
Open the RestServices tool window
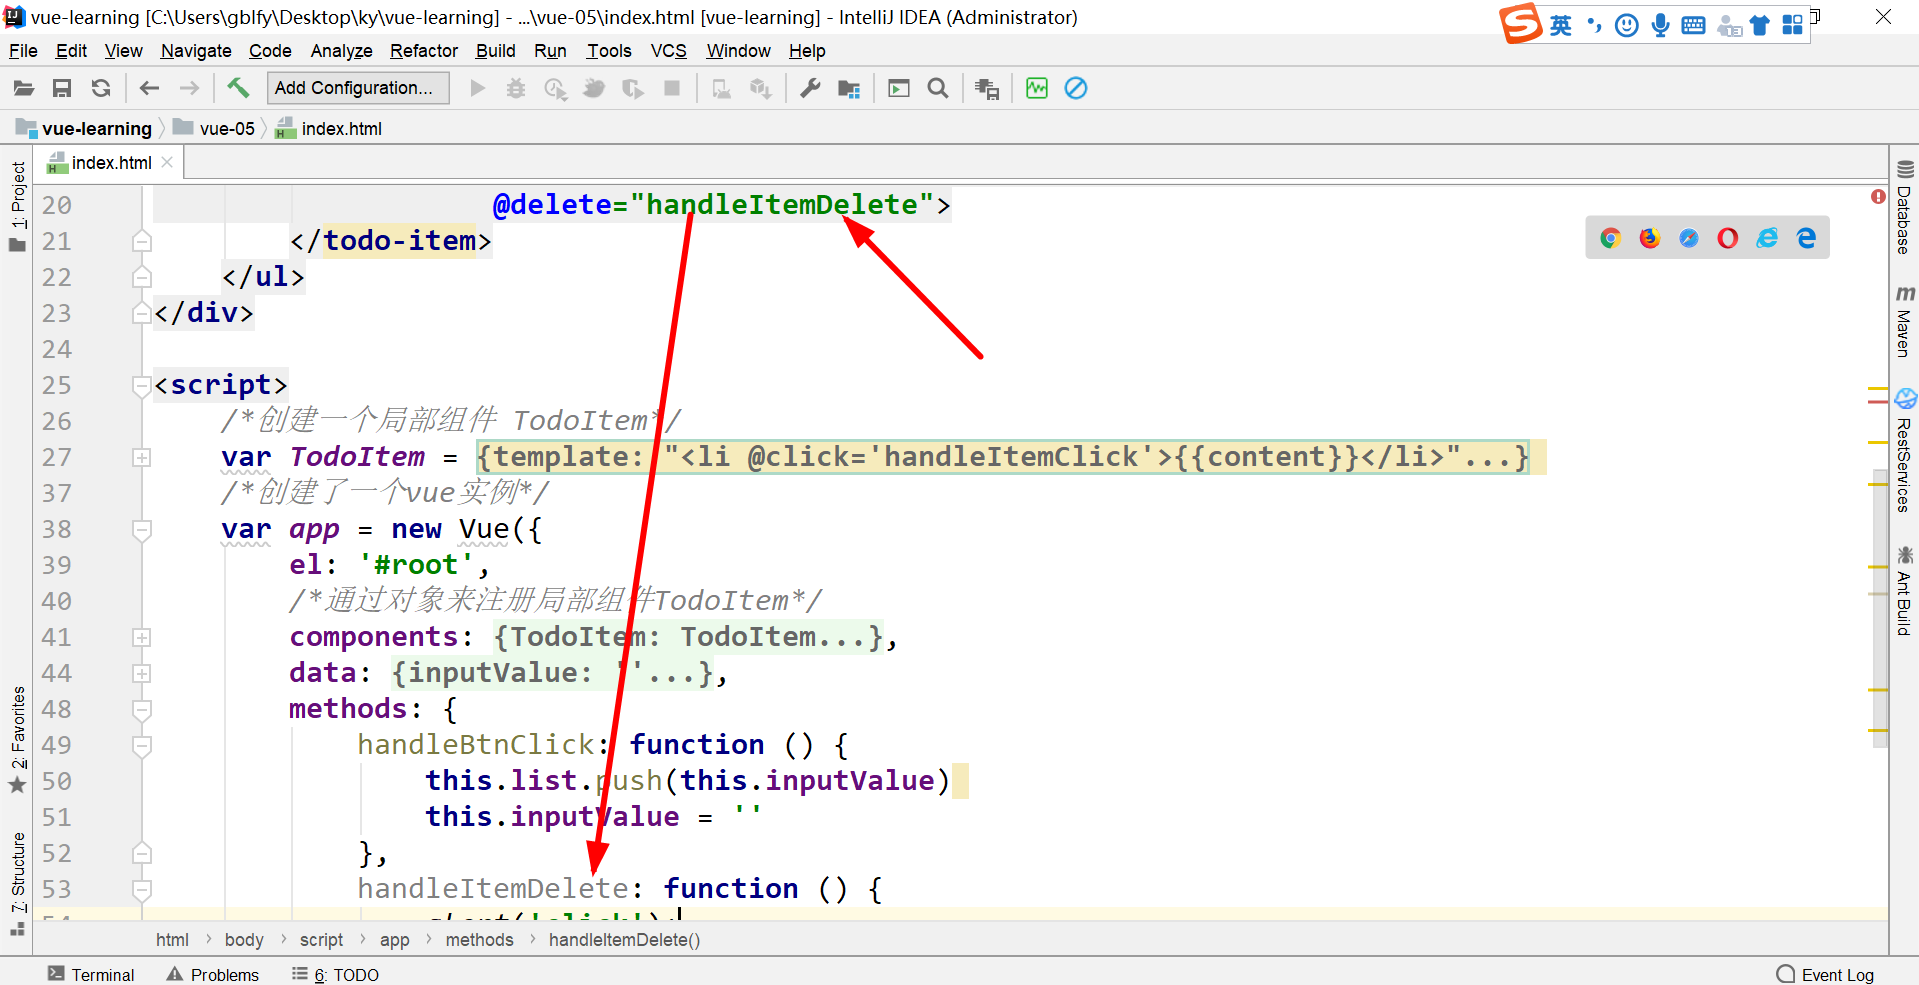pyautogui.click(x=1904, y=451)
